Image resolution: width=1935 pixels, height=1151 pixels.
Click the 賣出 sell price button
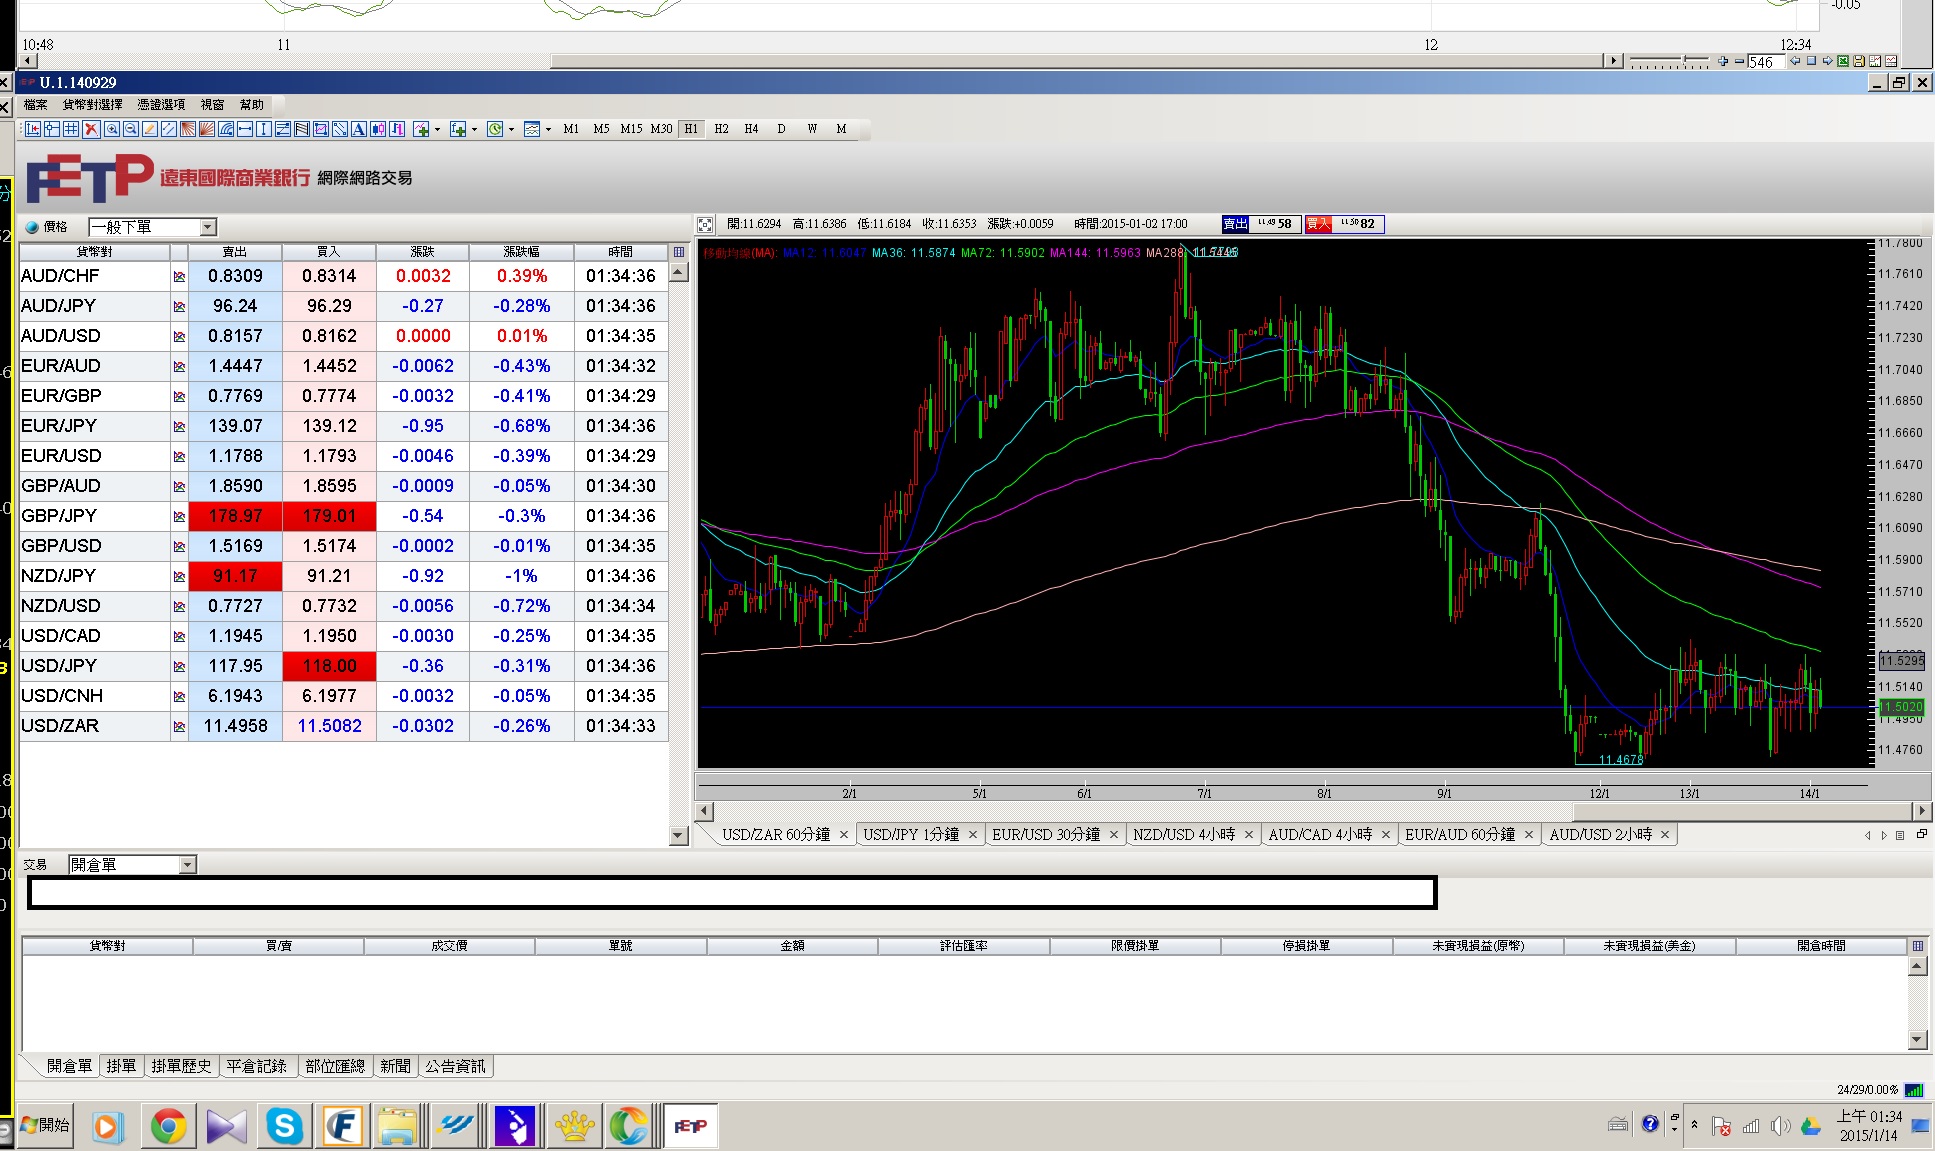pos(1262,224)
